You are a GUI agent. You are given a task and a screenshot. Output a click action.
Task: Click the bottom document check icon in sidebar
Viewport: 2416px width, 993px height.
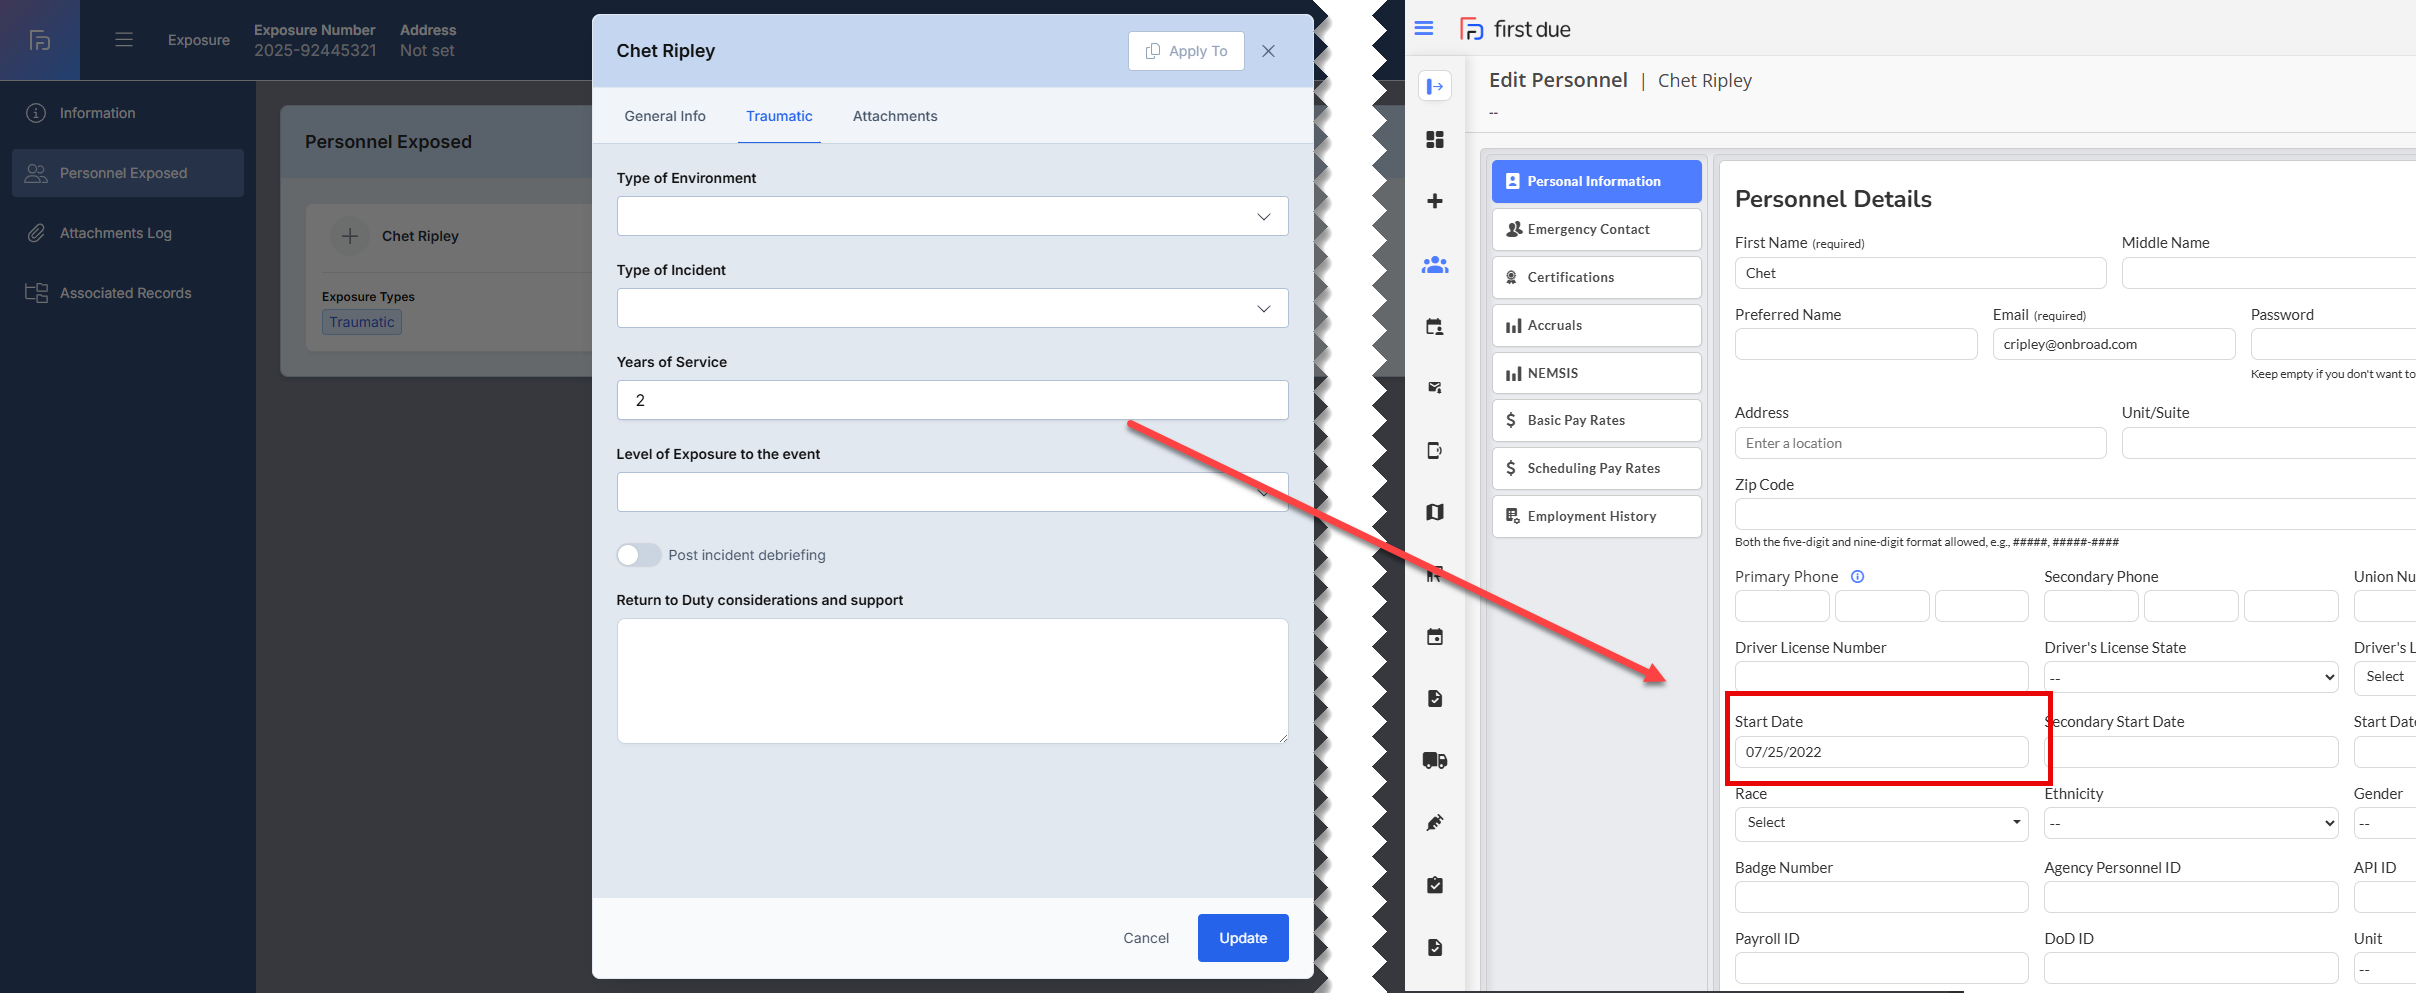1435,947
